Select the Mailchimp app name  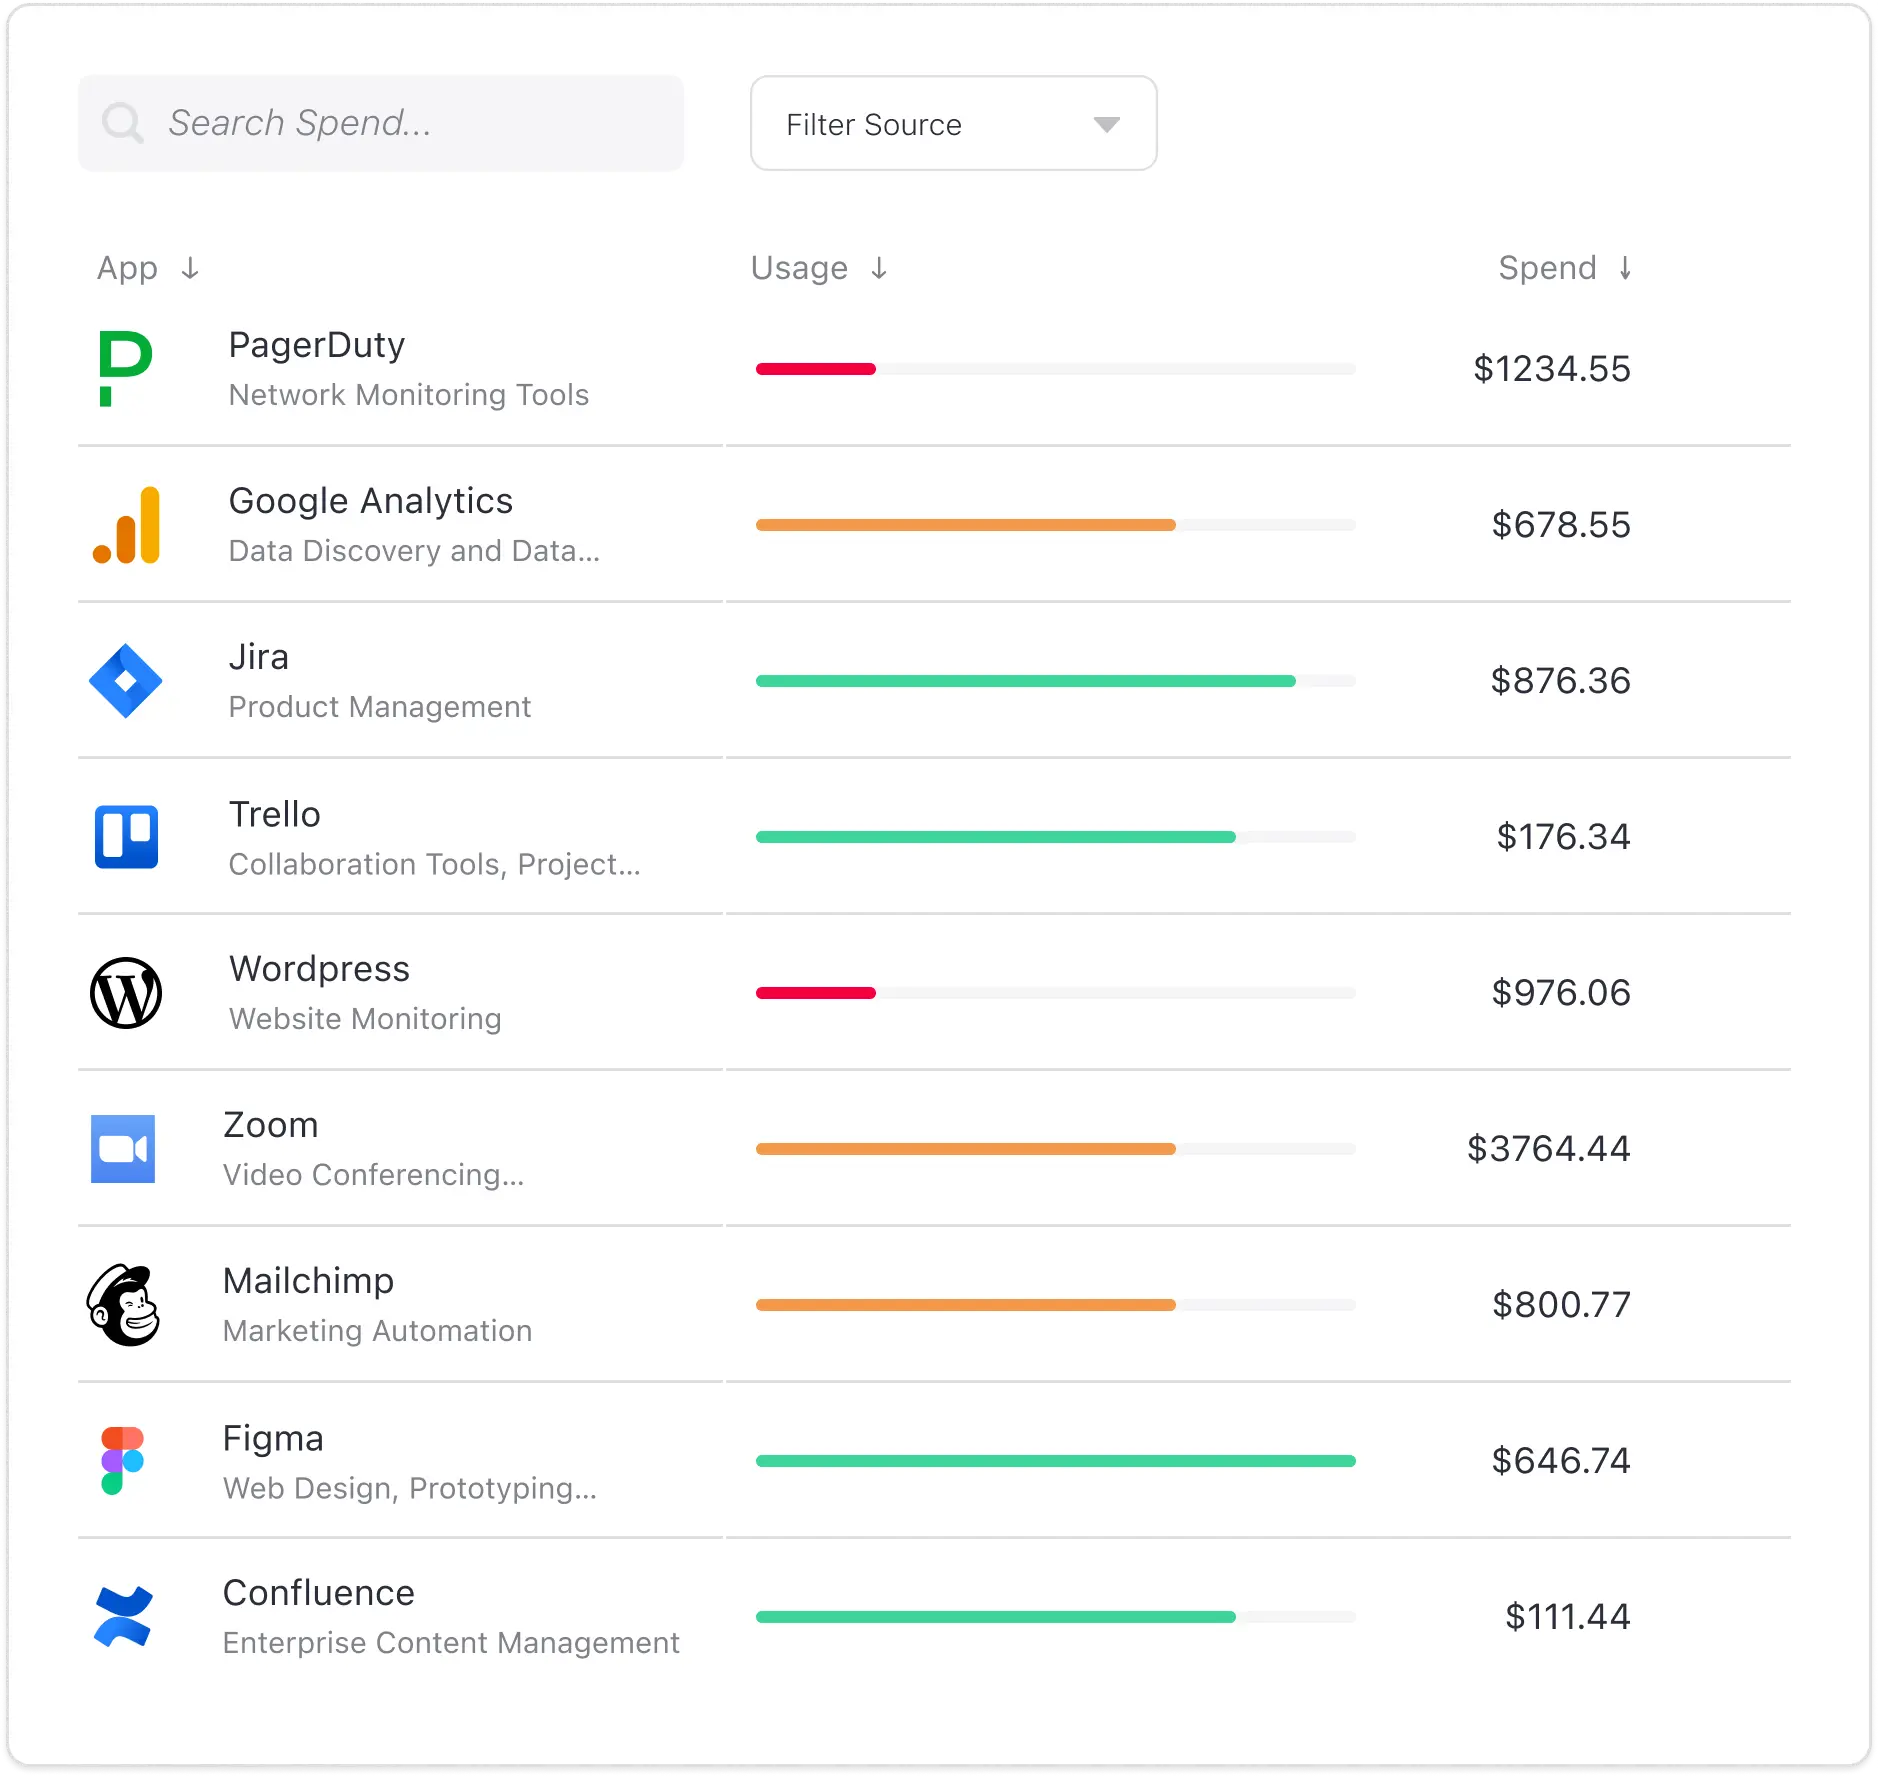309,1281
